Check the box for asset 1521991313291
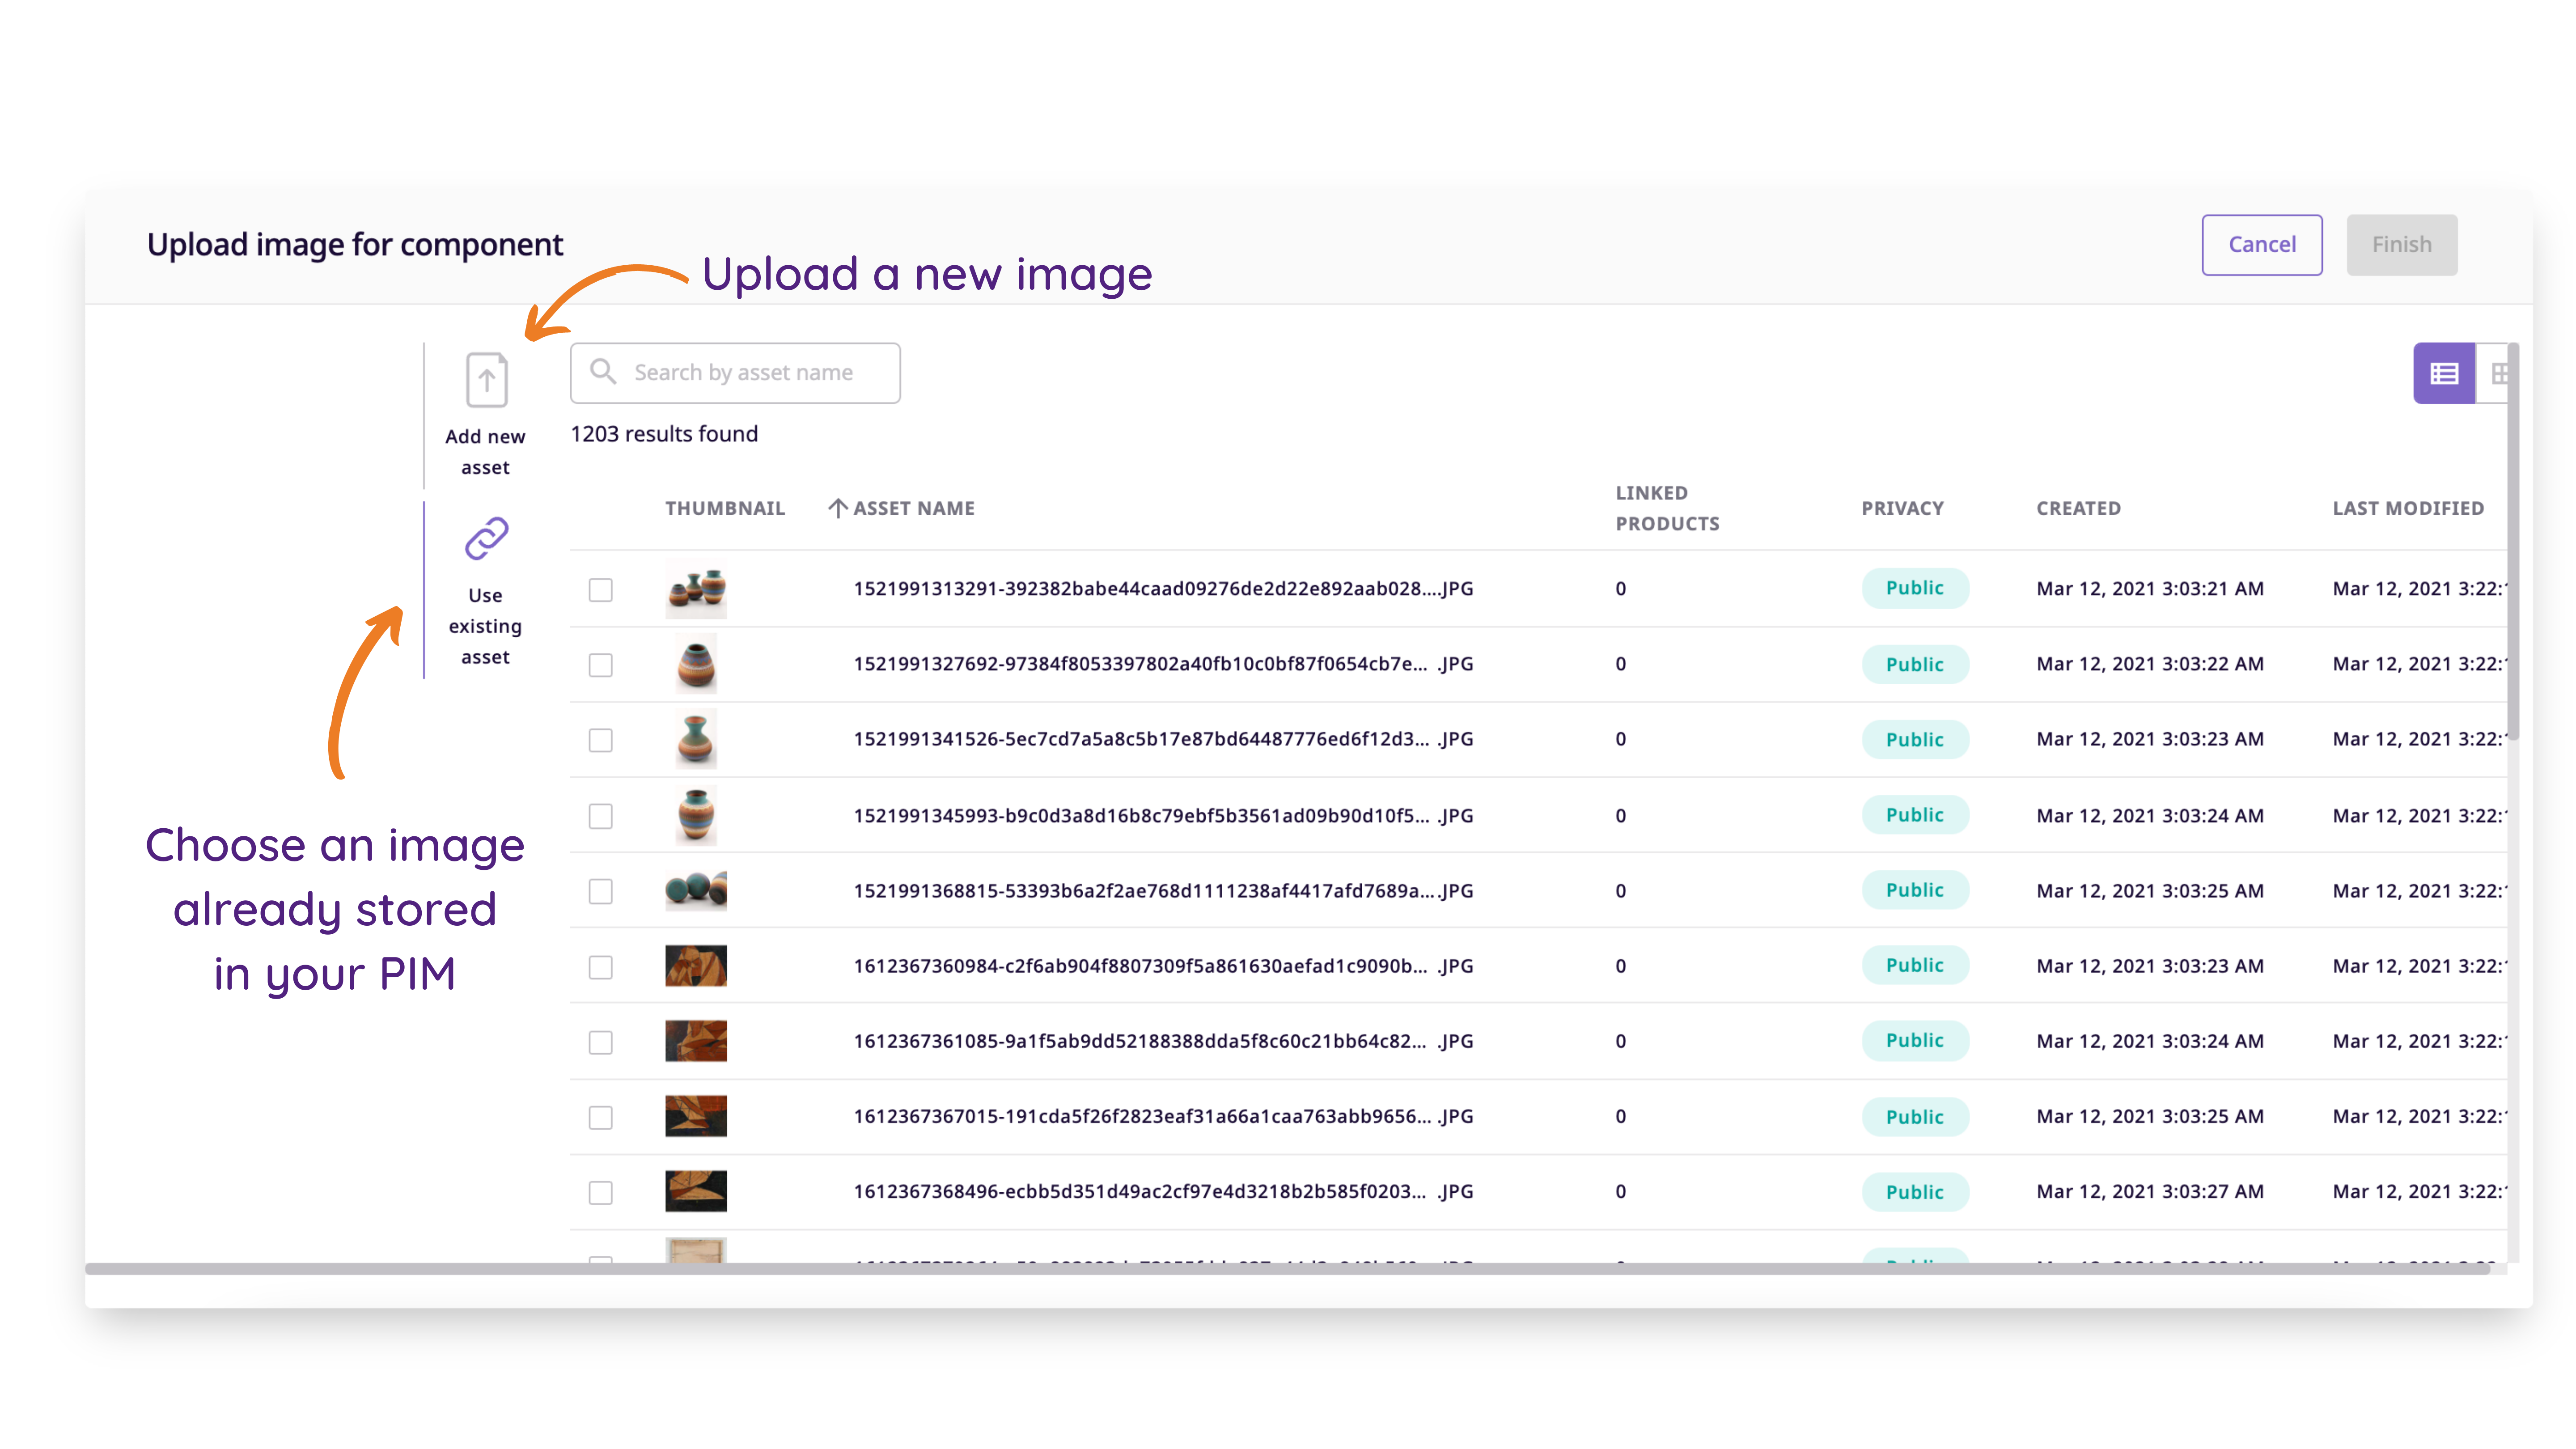This screenshot has width=2576, height=1449. point(600,590)
